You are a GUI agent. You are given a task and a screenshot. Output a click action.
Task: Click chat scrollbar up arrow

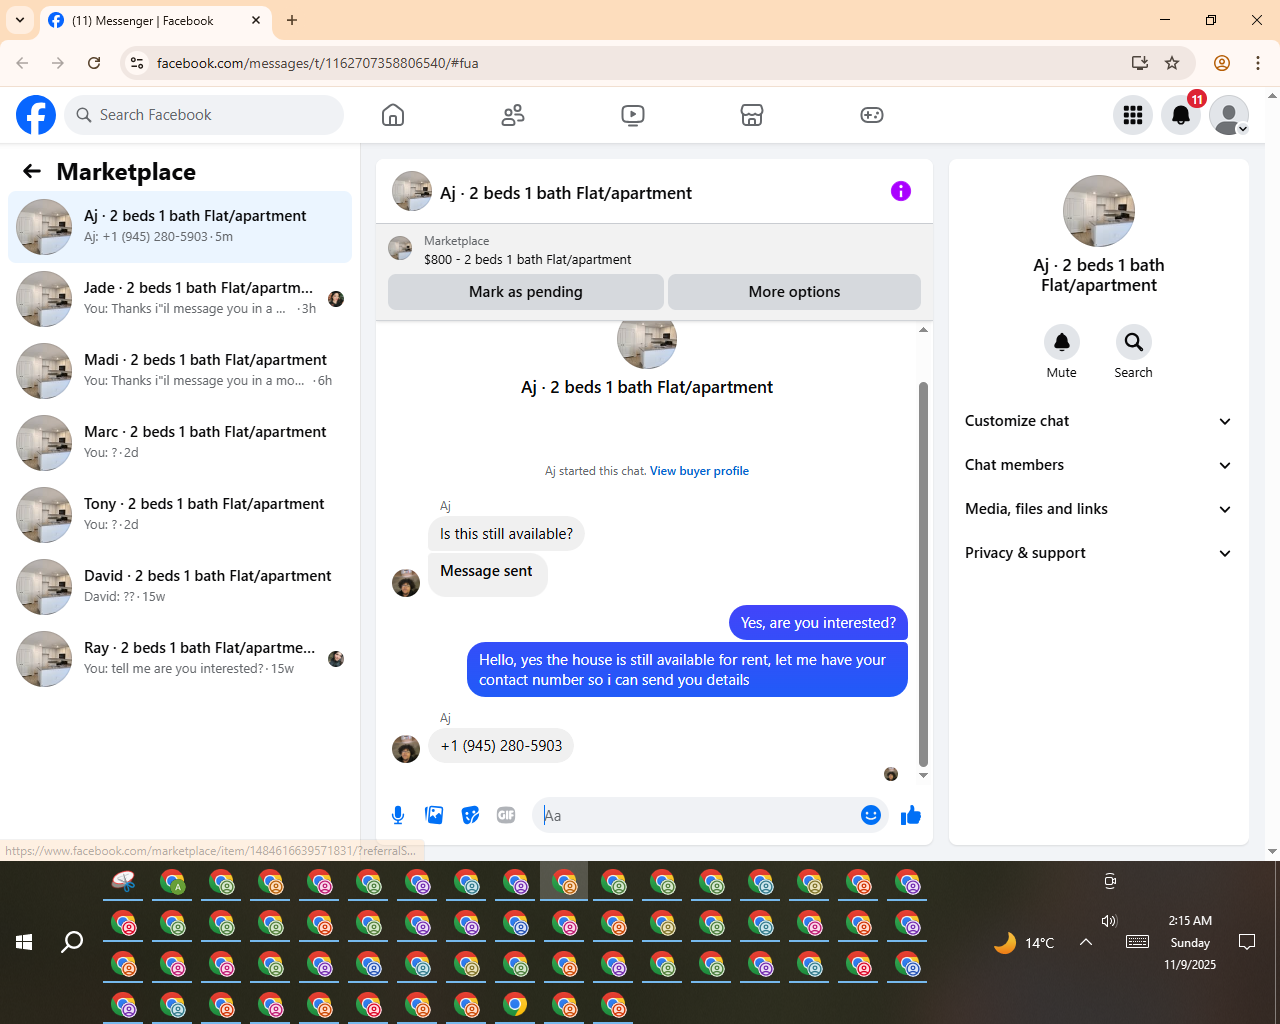(x=923, y=329)
